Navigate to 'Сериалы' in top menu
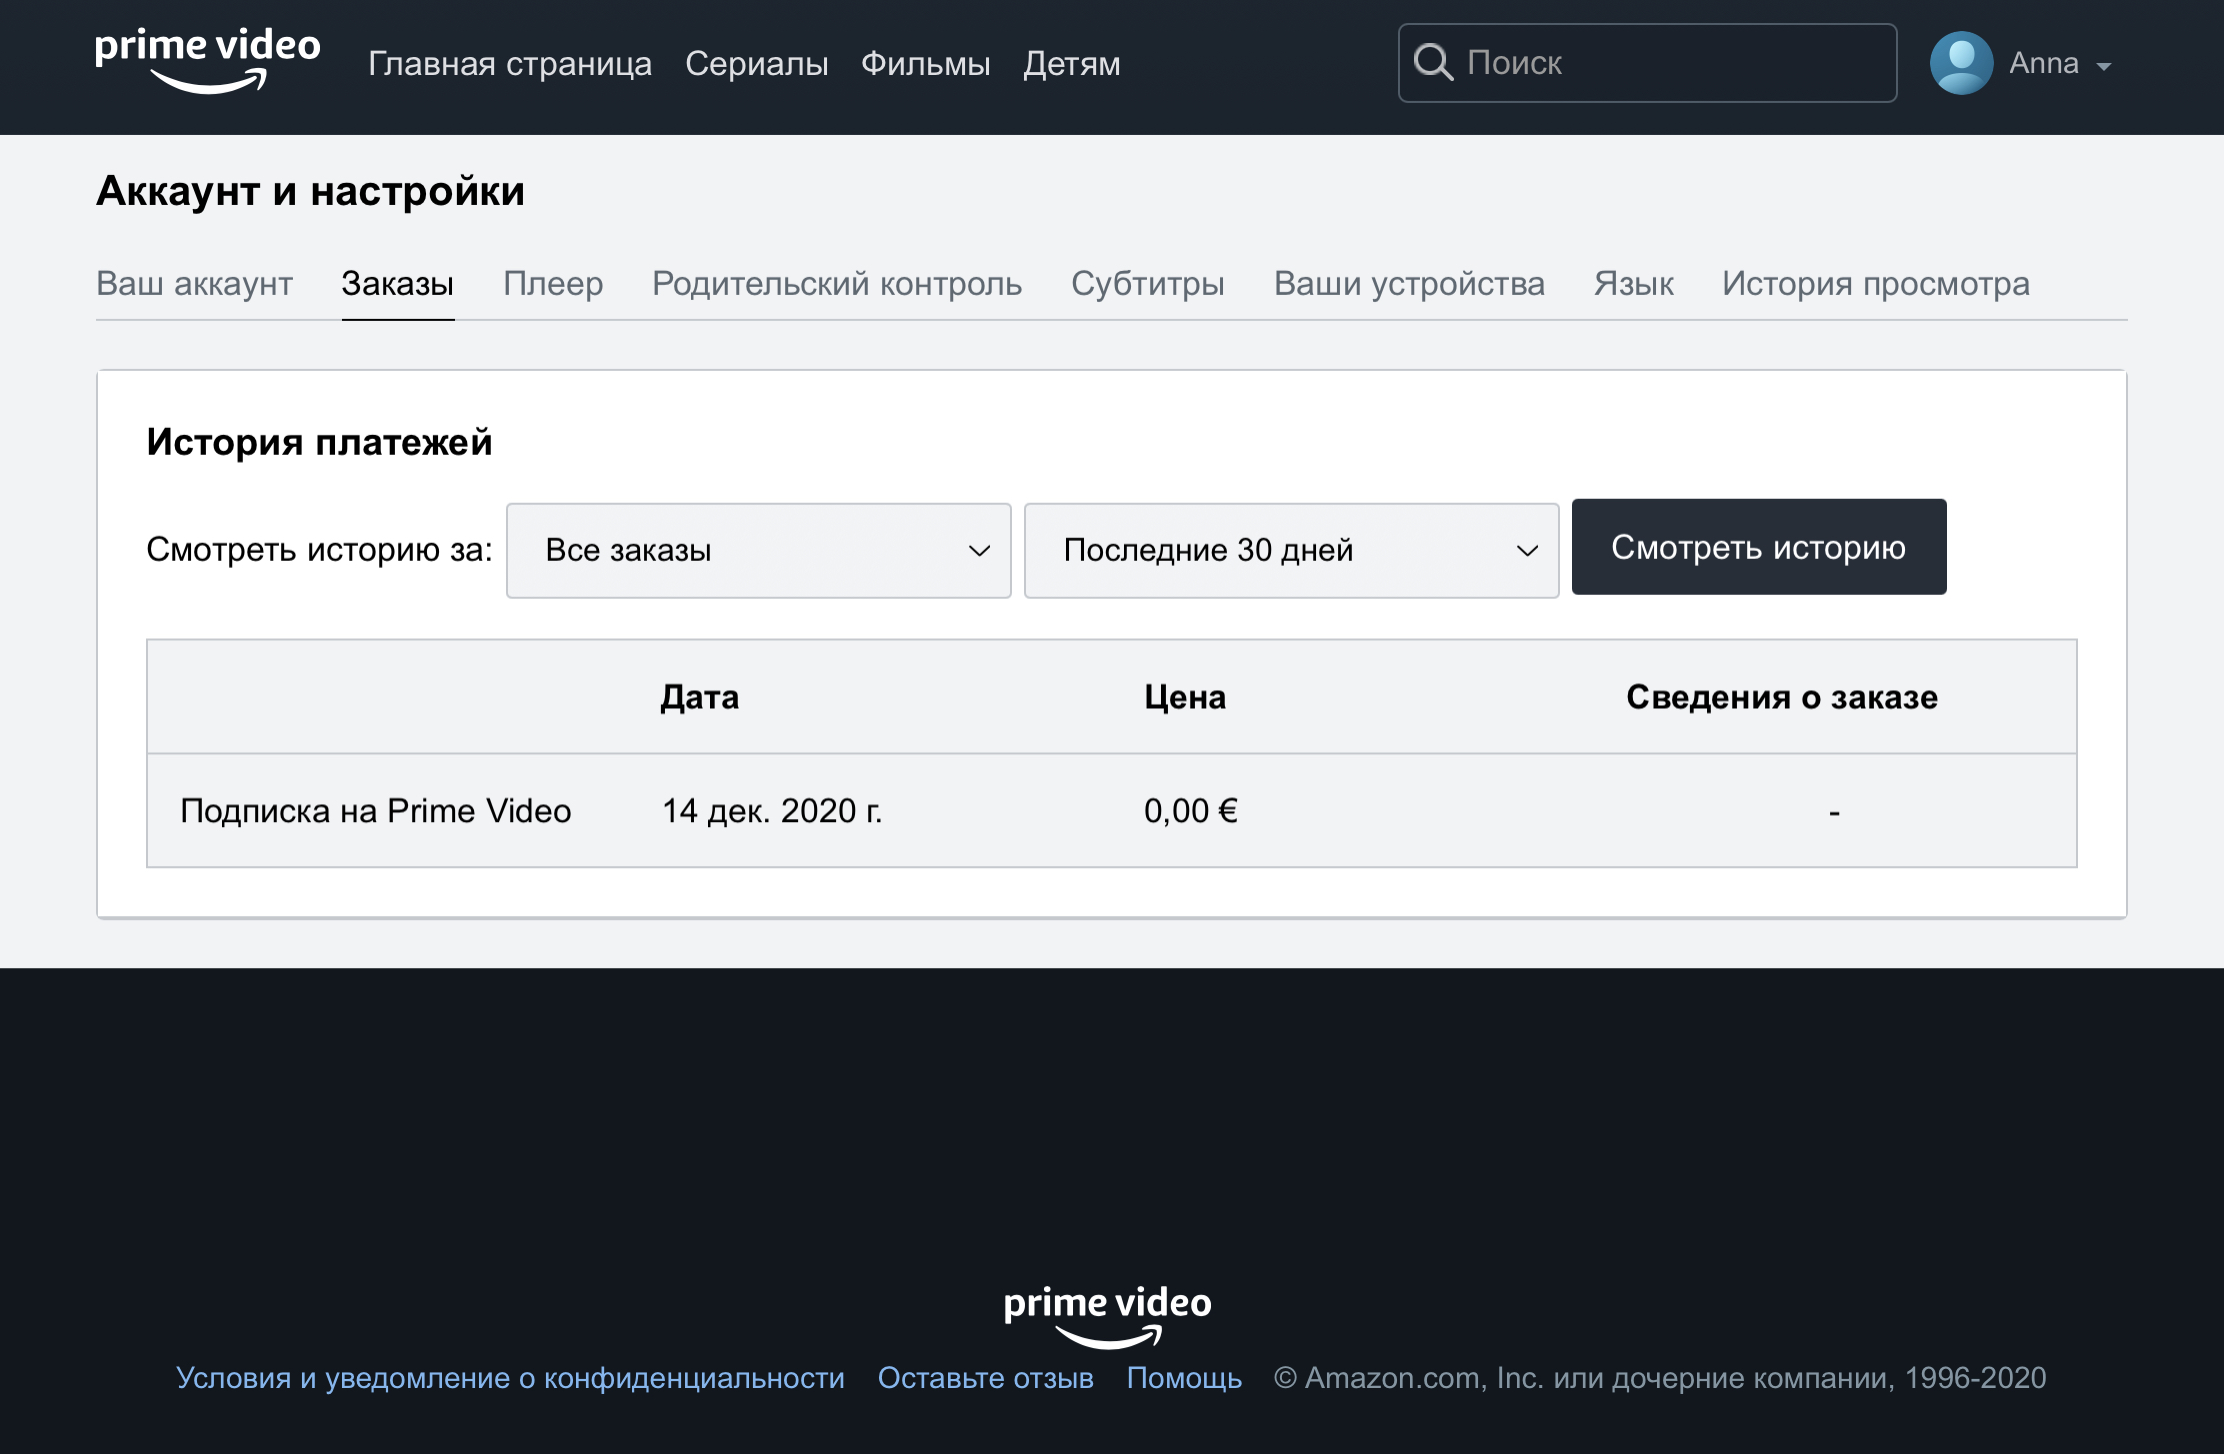This screenshot has width=2224, height=1454. tap(756, 64)
